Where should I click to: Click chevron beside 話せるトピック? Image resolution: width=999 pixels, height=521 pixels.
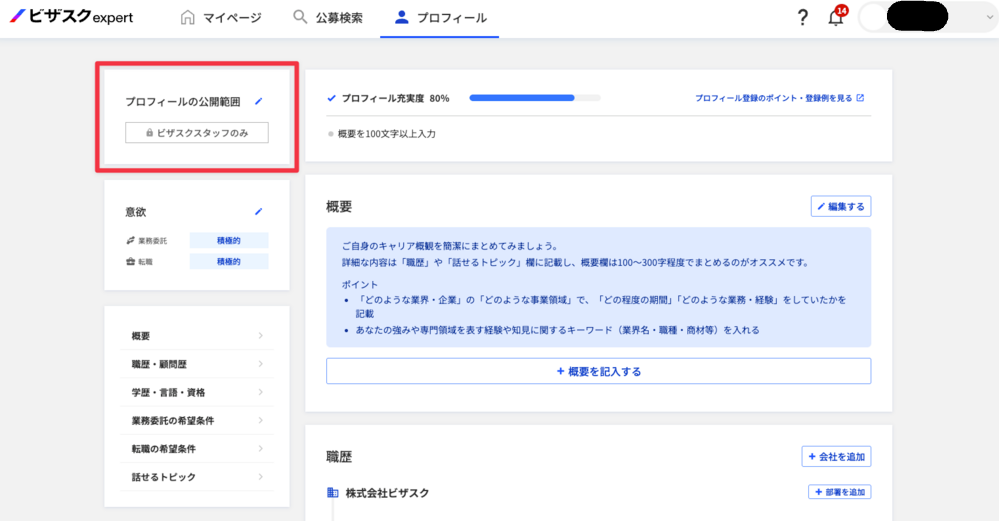pyautogui.click(x=261, y=476)
